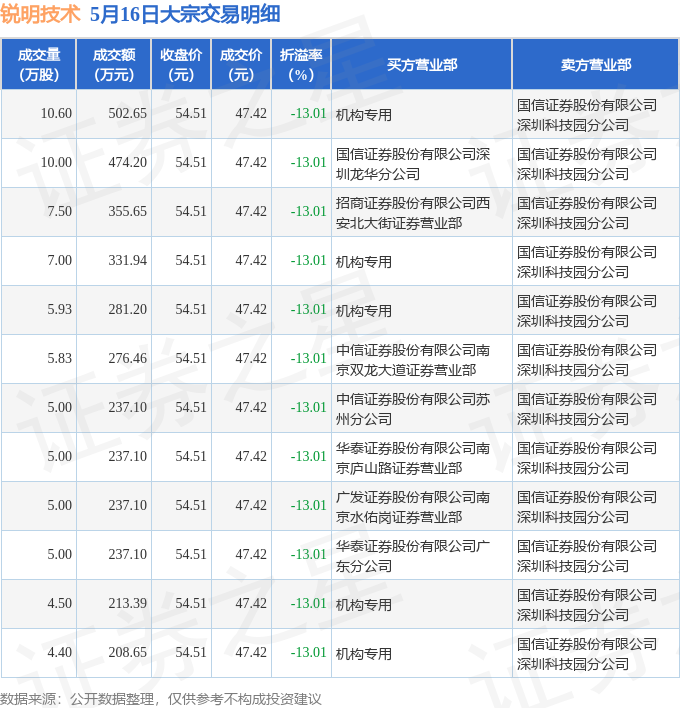680x708 pixels.
Task: Click 机构专用 in the 208.65 row
Action: coord(363,654)
